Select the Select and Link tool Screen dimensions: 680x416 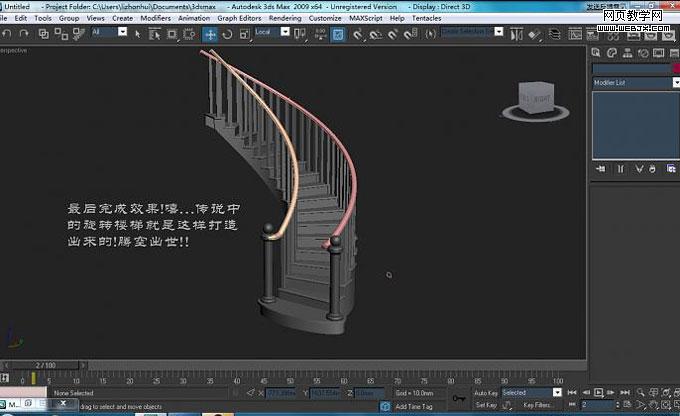pos(43,33)
